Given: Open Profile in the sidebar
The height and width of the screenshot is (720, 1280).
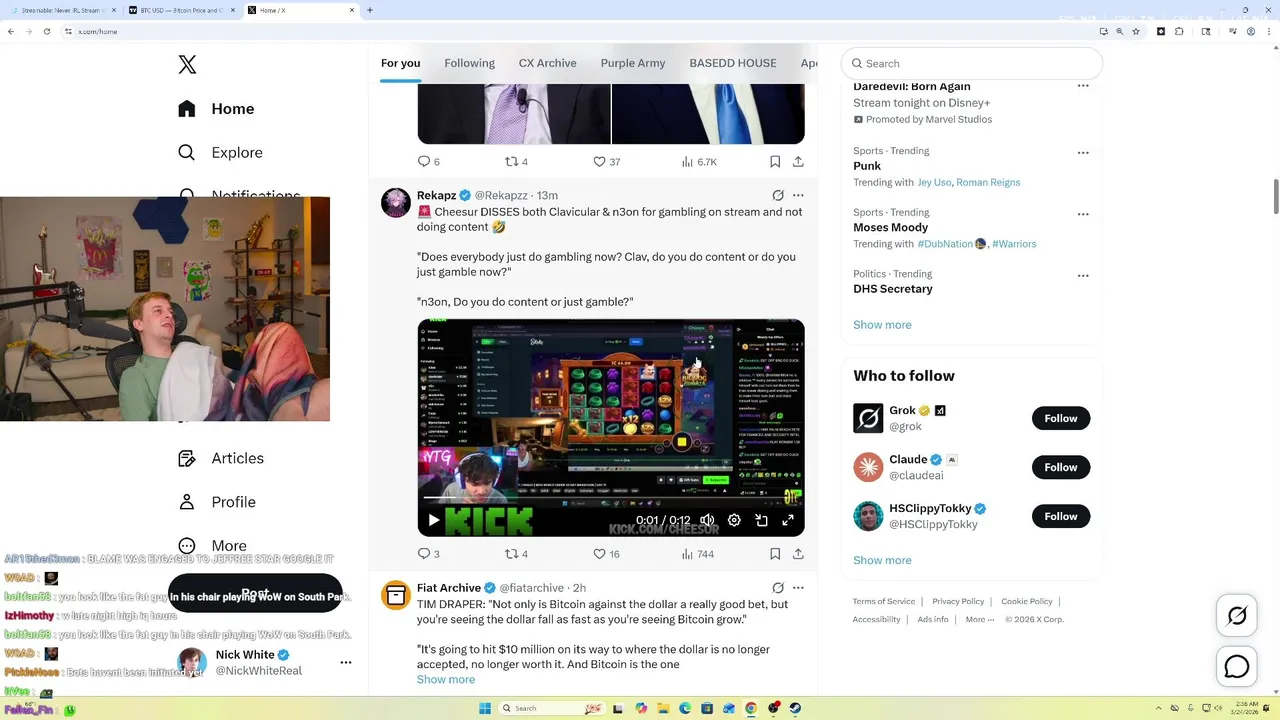Looking at the screenshot, I should tap(218, 502).
